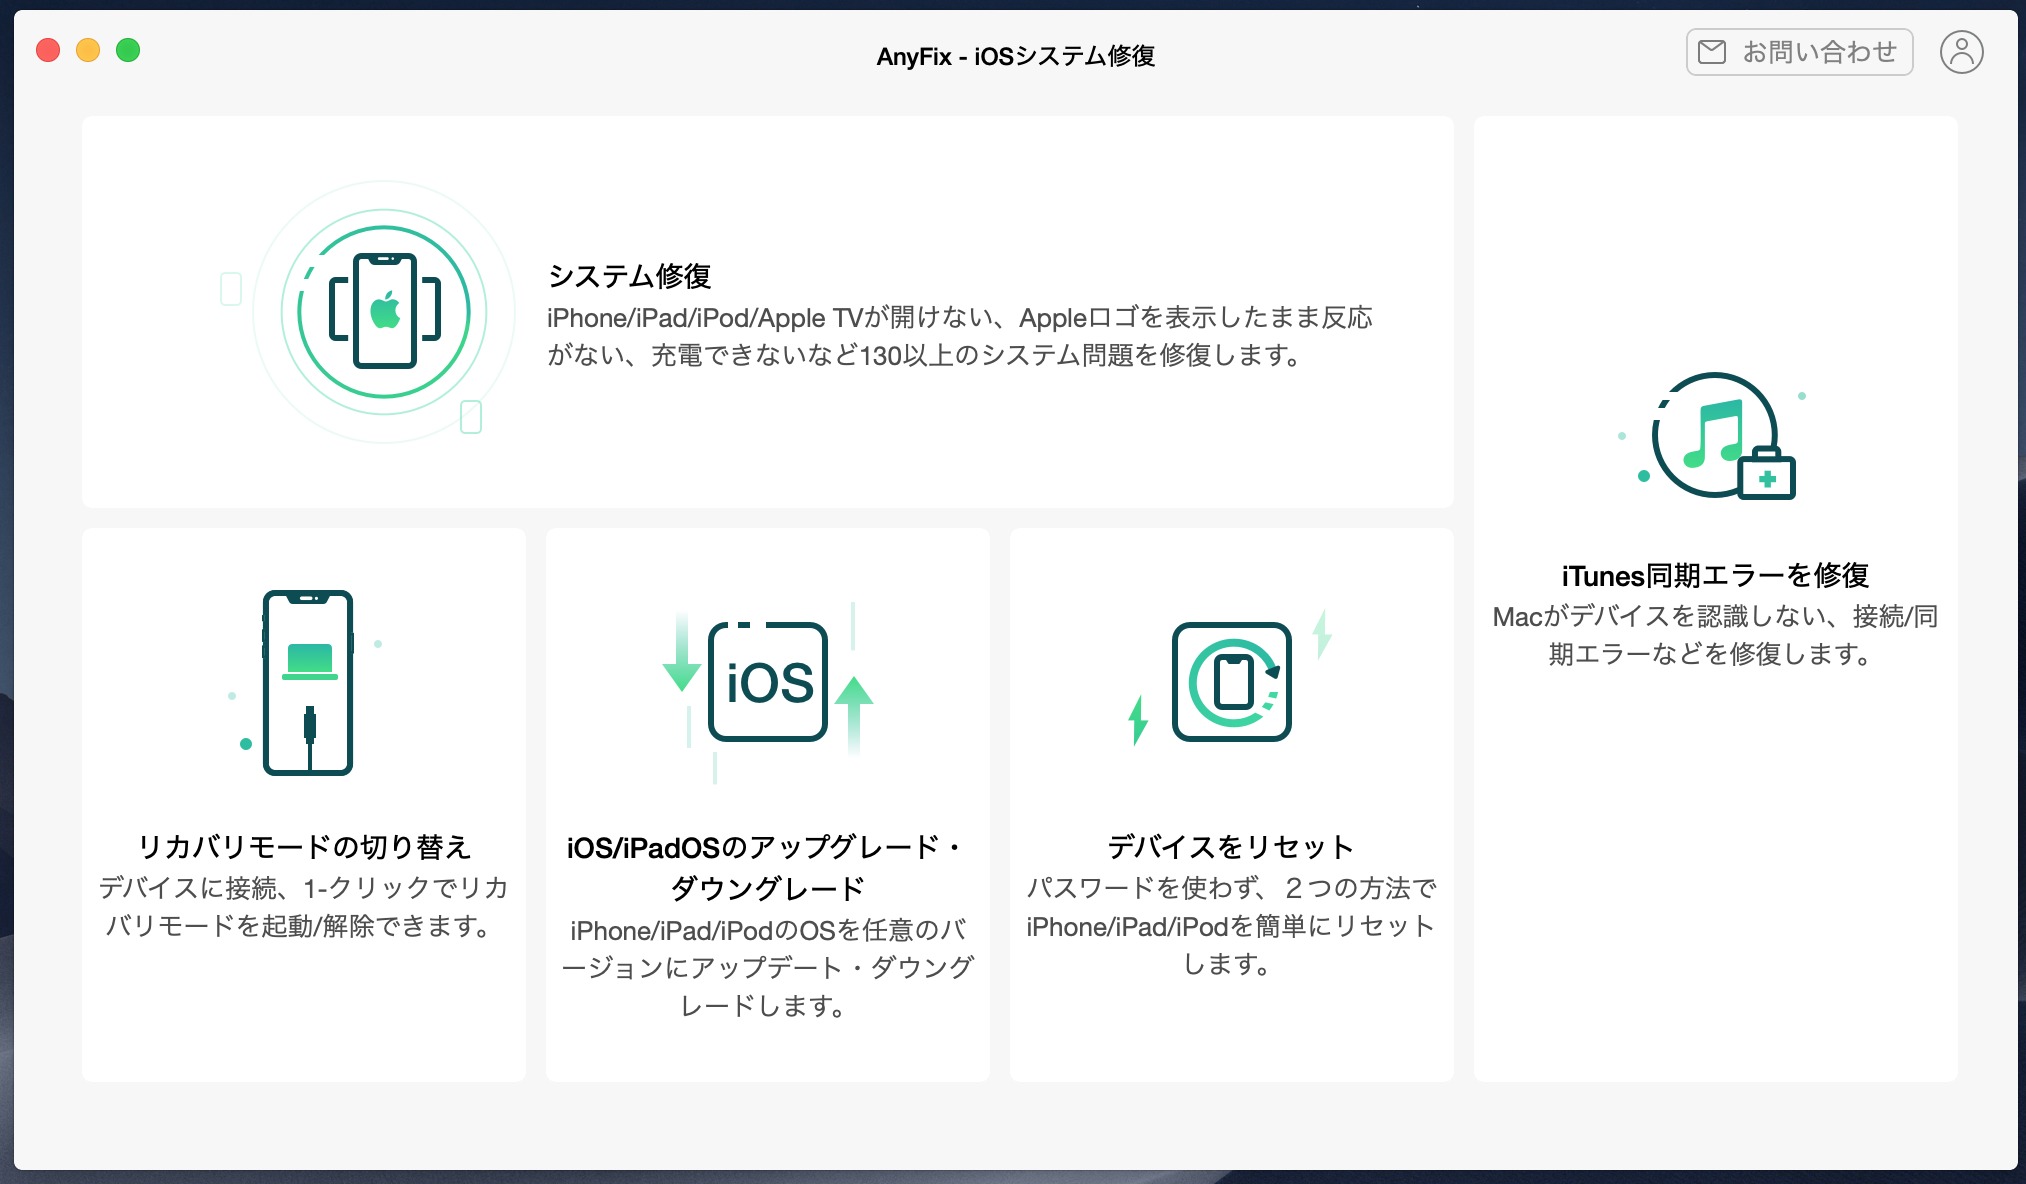The width and height of the screenshot is (2026, 1184).
Task: Open iTunes同期エラーを修復 heading
Action: pyautogui.click(x=1715, y=576)
